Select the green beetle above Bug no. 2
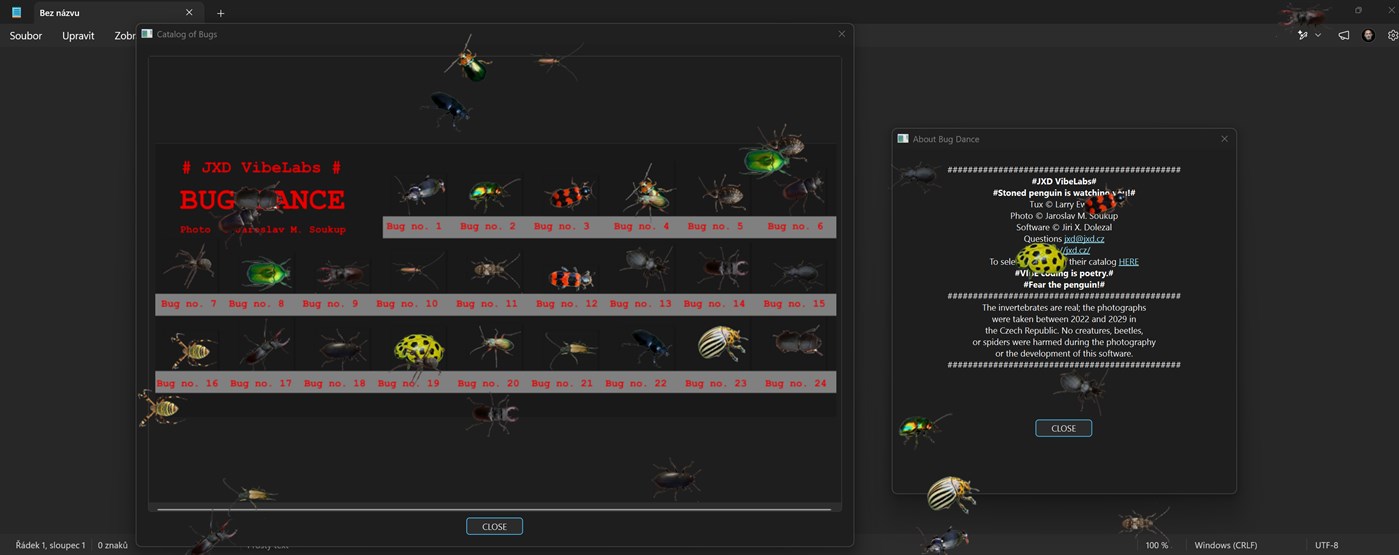 click(x=492, y=193)
